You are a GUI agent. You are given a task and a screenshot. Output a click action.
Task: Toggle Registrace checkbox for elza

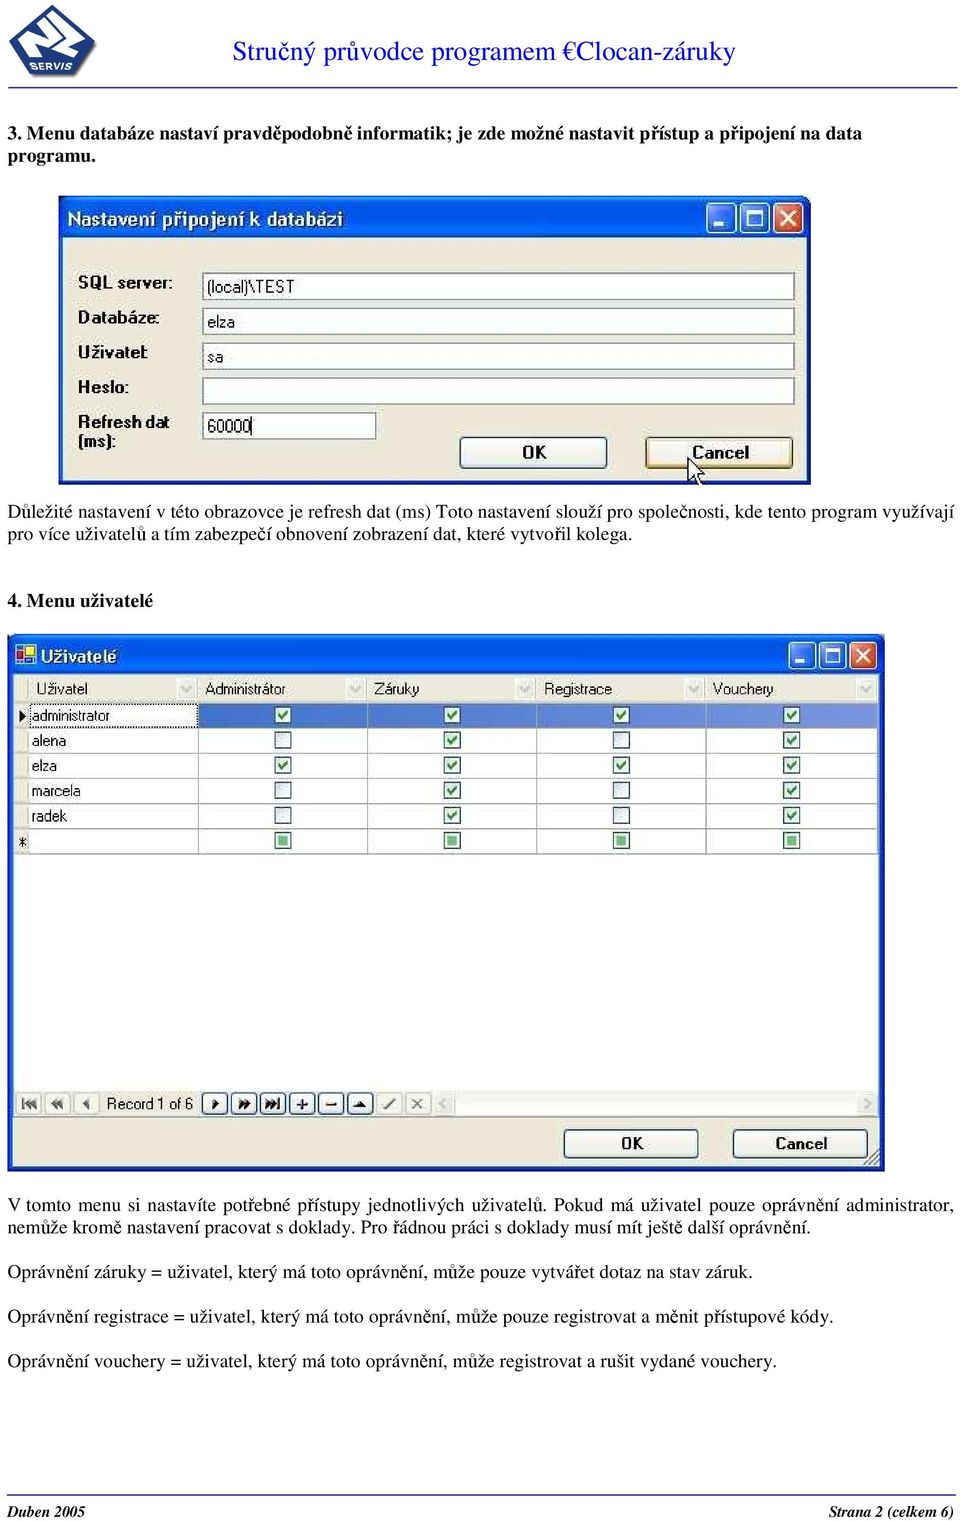[621, 765]
